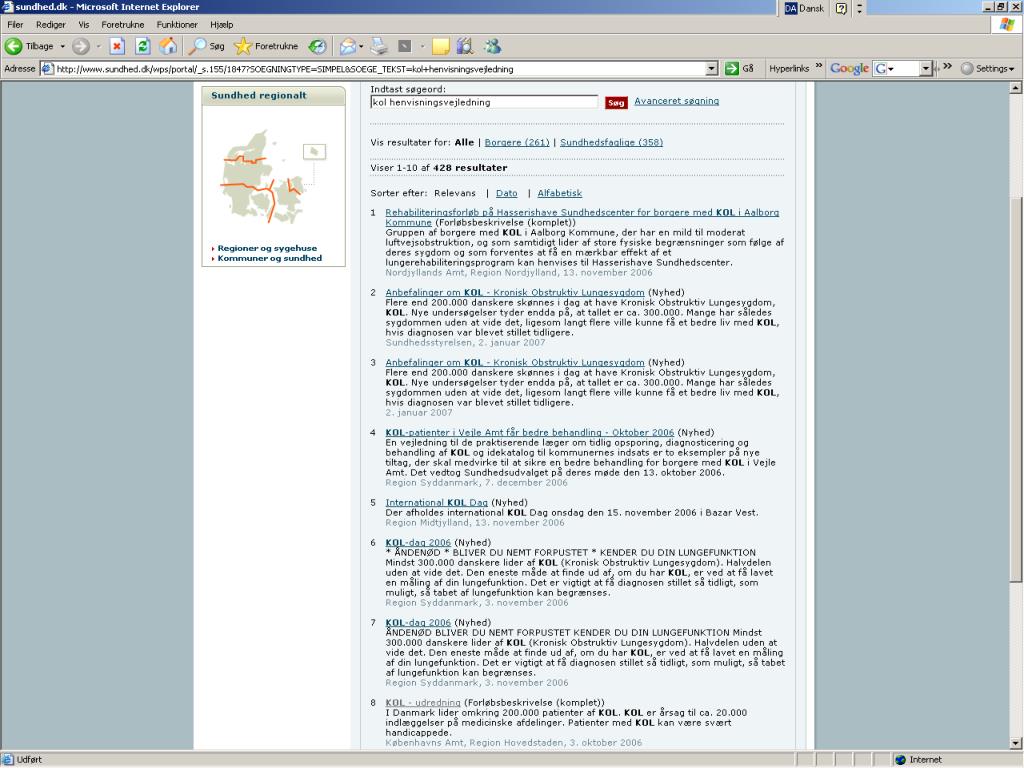Print the page with the printer icon

[379, 46]
